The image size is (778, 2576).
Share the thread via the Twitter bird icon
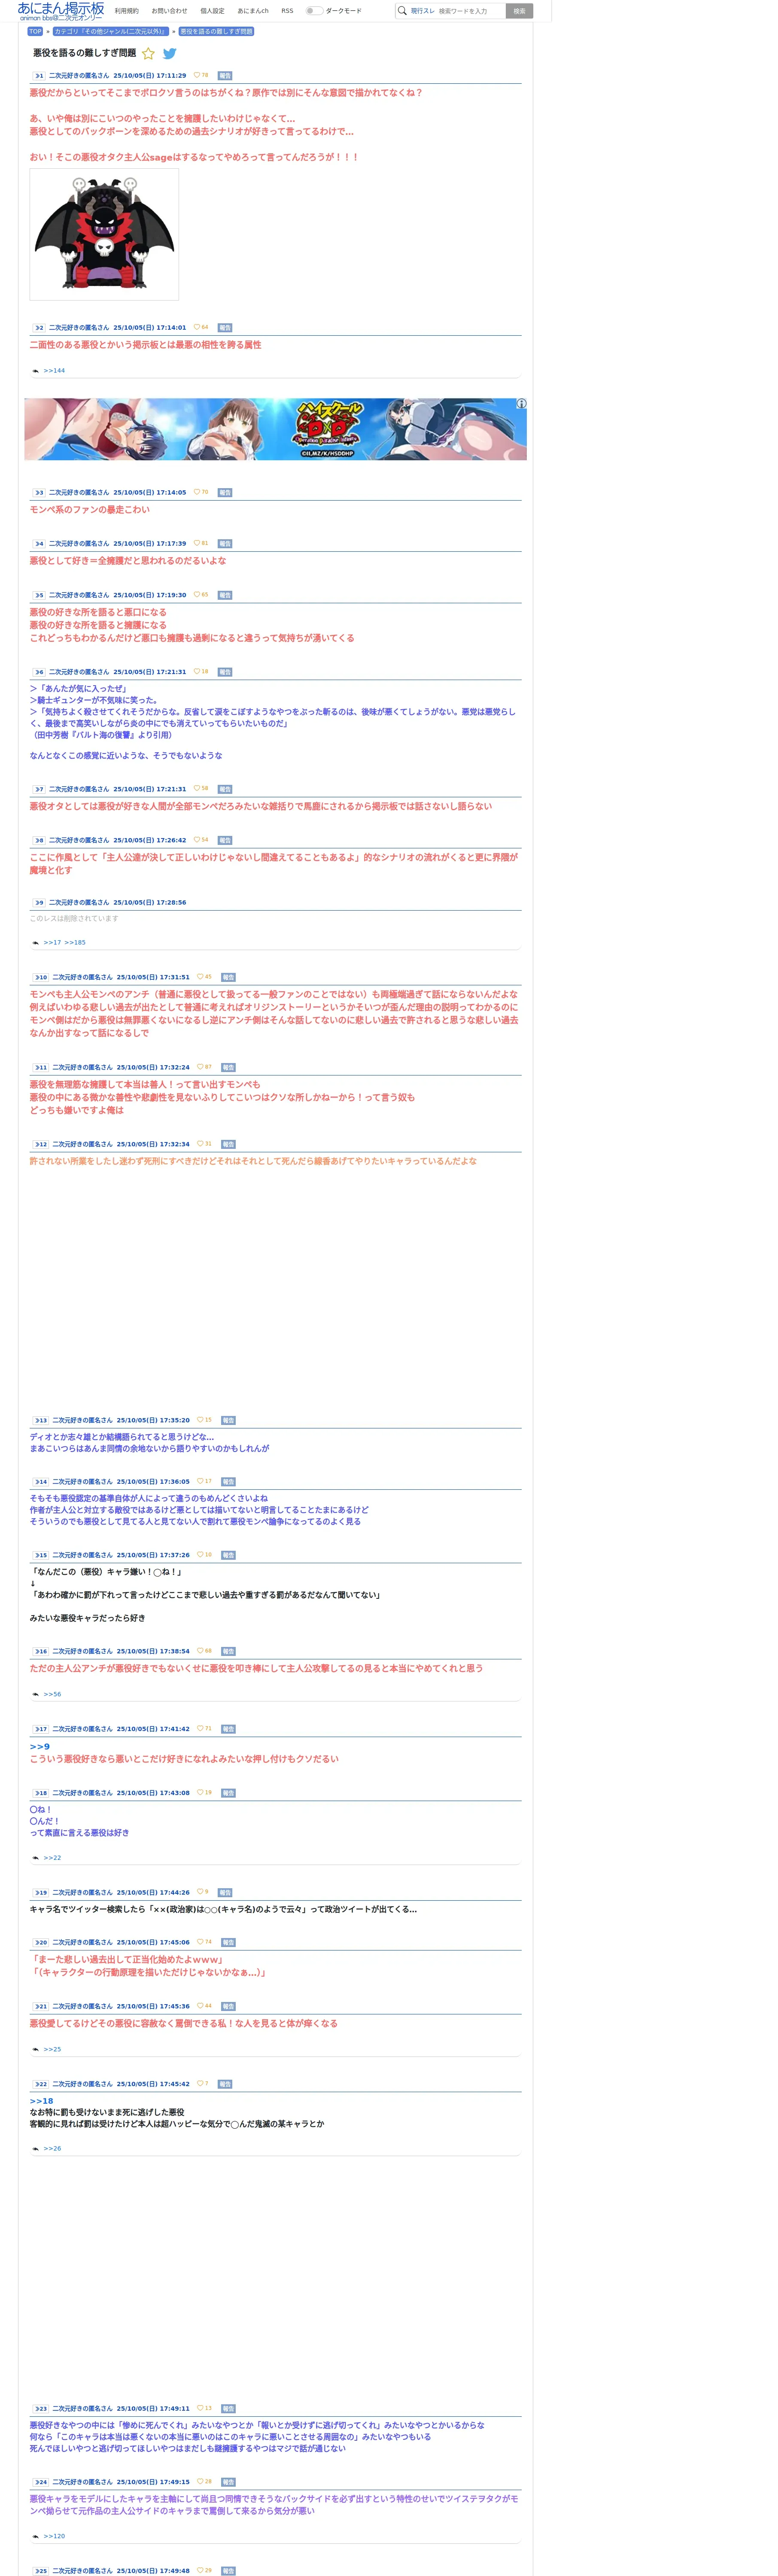click(170, 54)
